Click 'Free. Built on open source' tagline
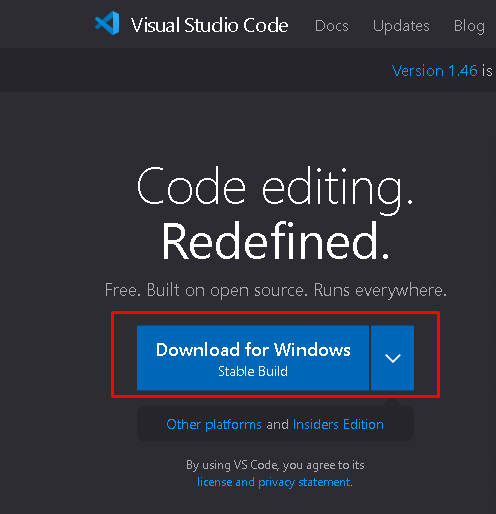 tap(276, 290)
